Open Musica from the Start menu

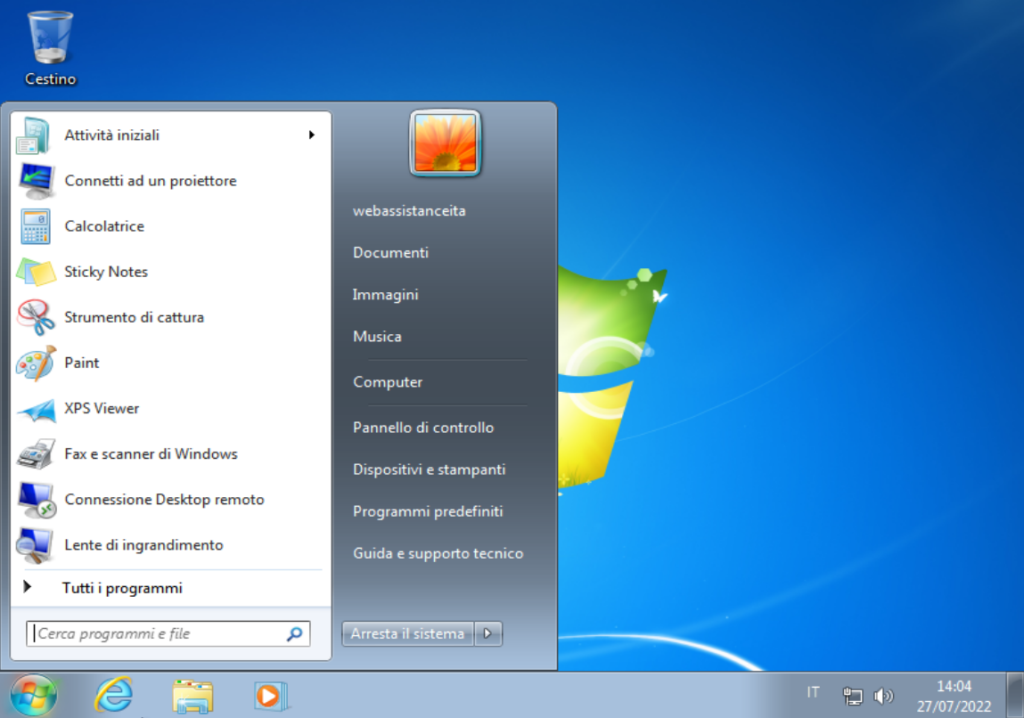(377, 336)
